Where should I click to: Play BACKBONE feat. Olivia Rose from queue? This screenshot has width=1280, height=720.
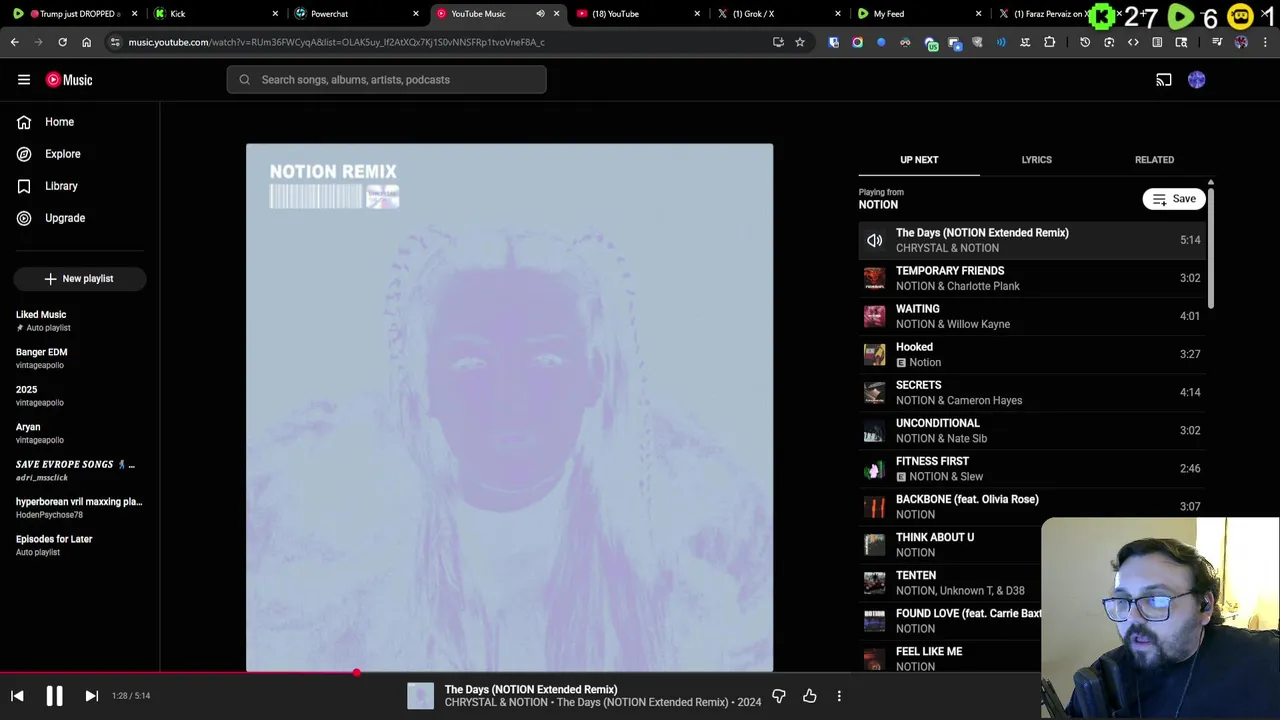[1032, 506]
